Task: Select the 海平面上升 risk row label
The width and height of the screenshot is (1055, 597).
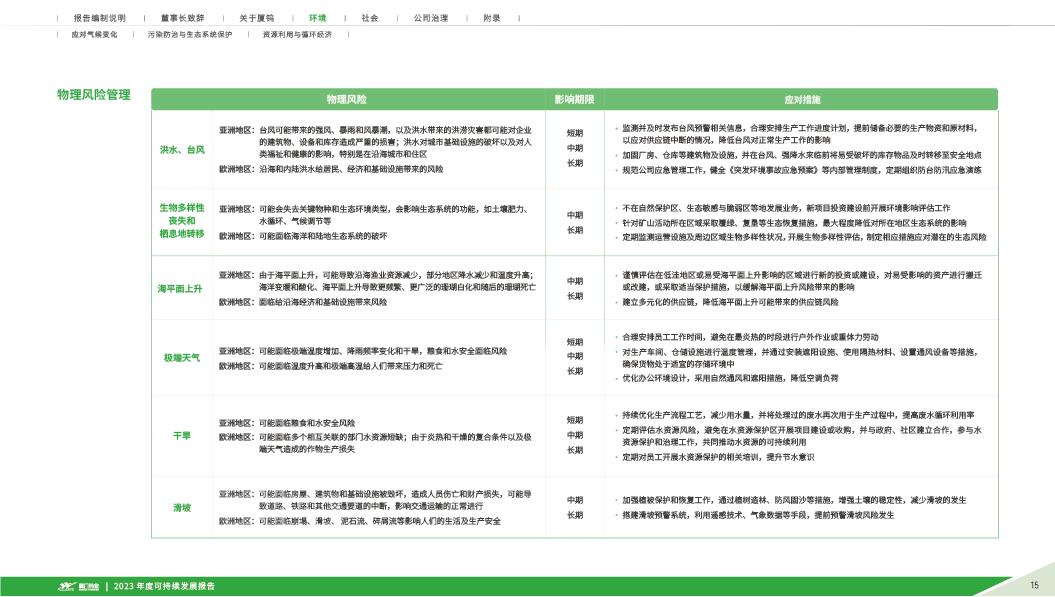Action: [x=182, y=288]
